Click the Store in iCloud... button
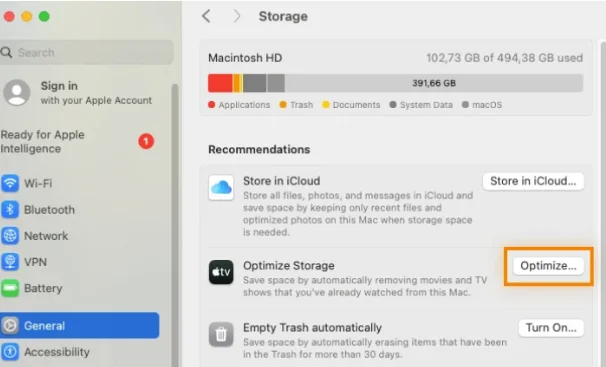 point(533,181)
